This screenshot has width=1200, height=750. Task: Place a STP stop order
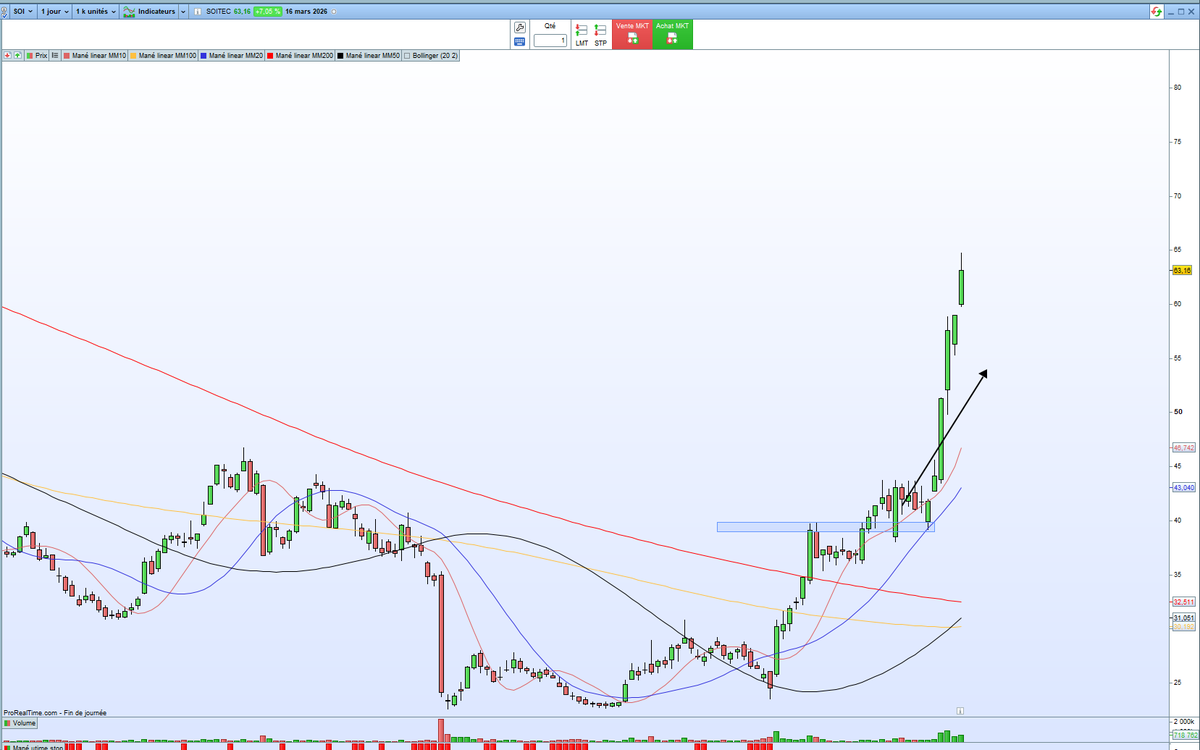[600, 35]
